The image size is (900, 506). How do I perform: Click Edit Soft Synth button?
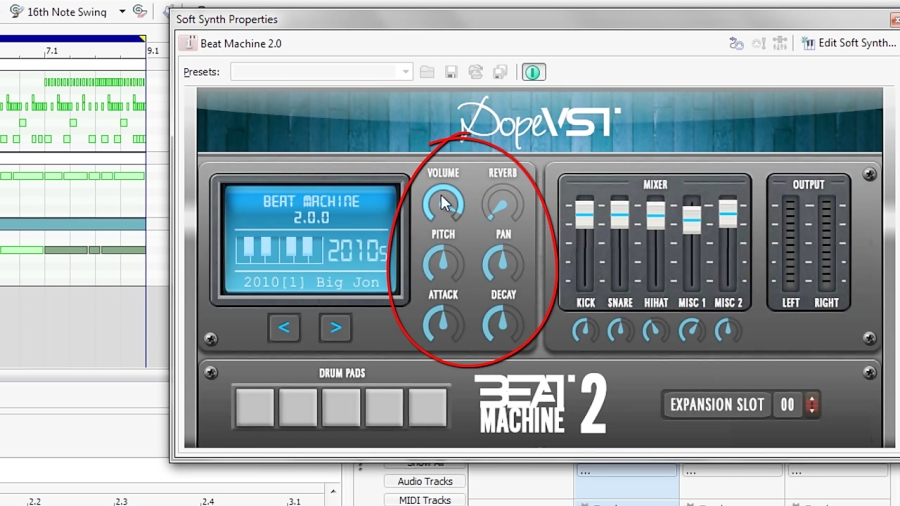tap(849, 43)
